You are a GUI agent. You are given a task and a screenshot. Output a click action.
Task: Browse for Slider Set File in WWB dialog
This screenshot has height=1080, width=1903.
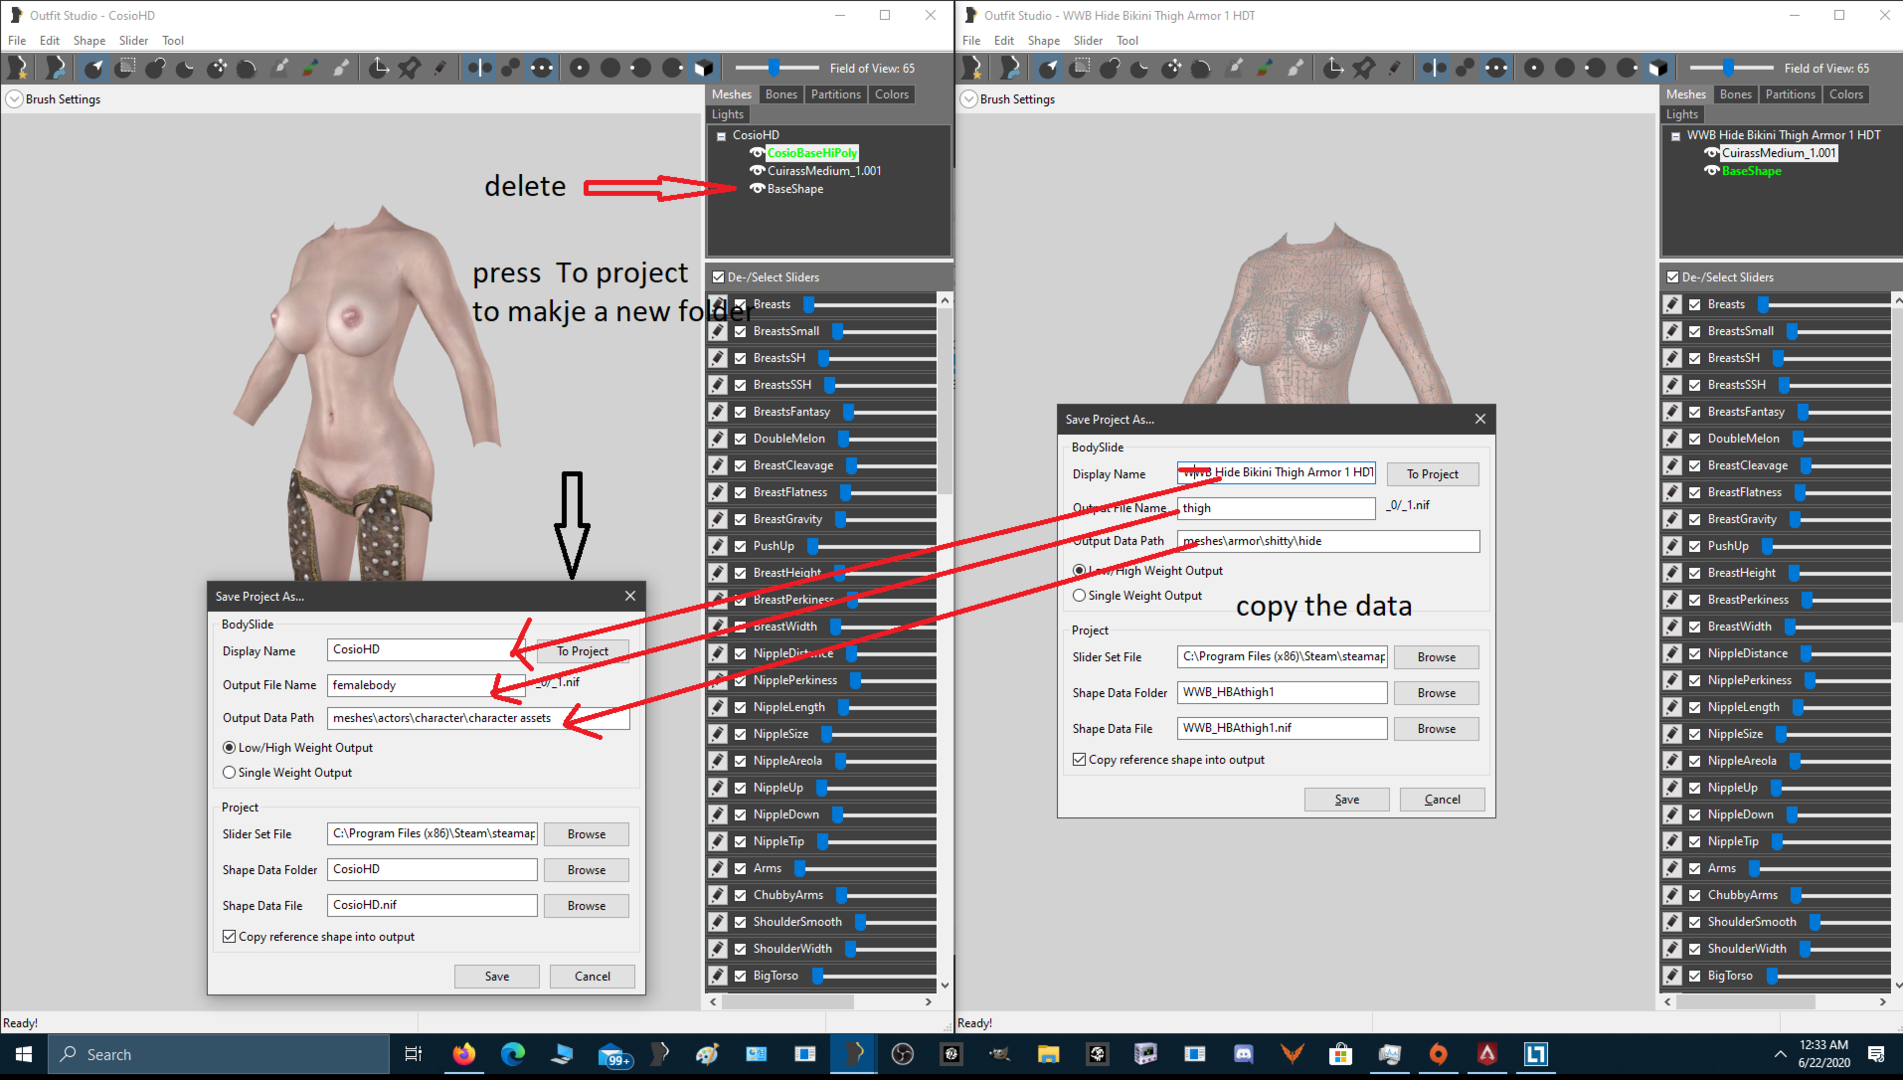[1436, 657]
